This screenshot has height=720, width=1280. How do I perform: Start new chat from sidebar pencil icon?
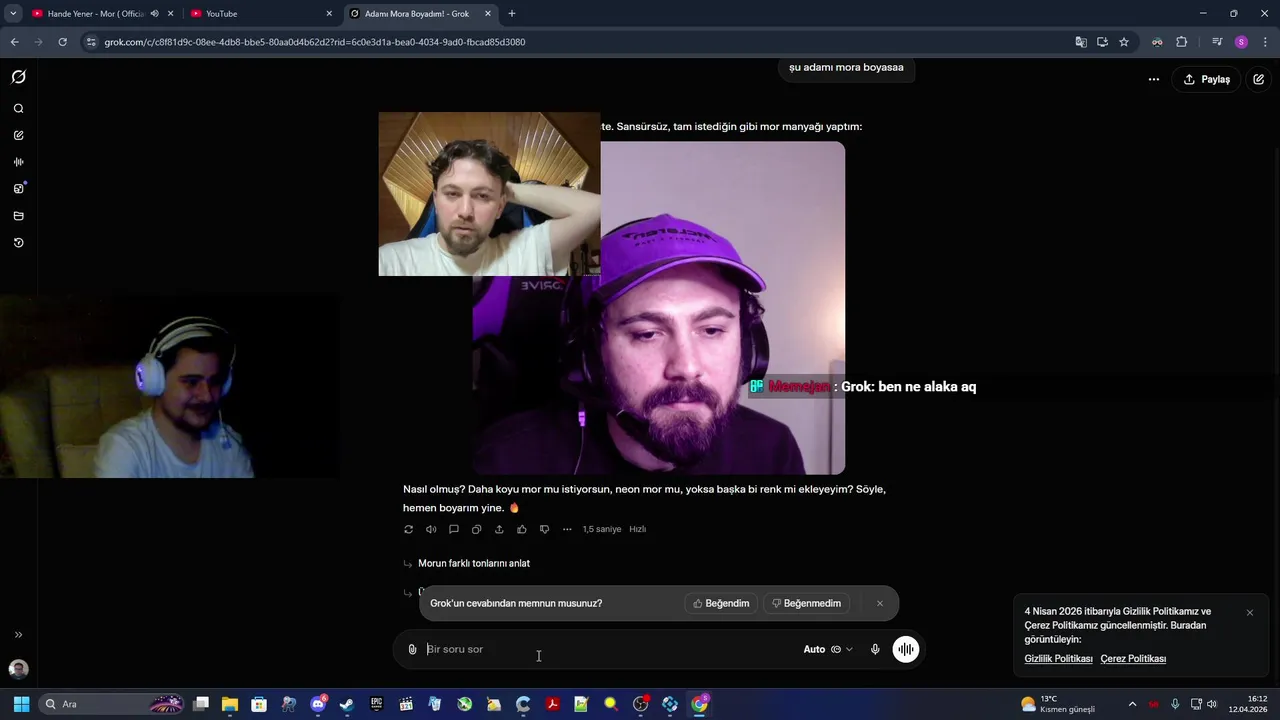18,135
